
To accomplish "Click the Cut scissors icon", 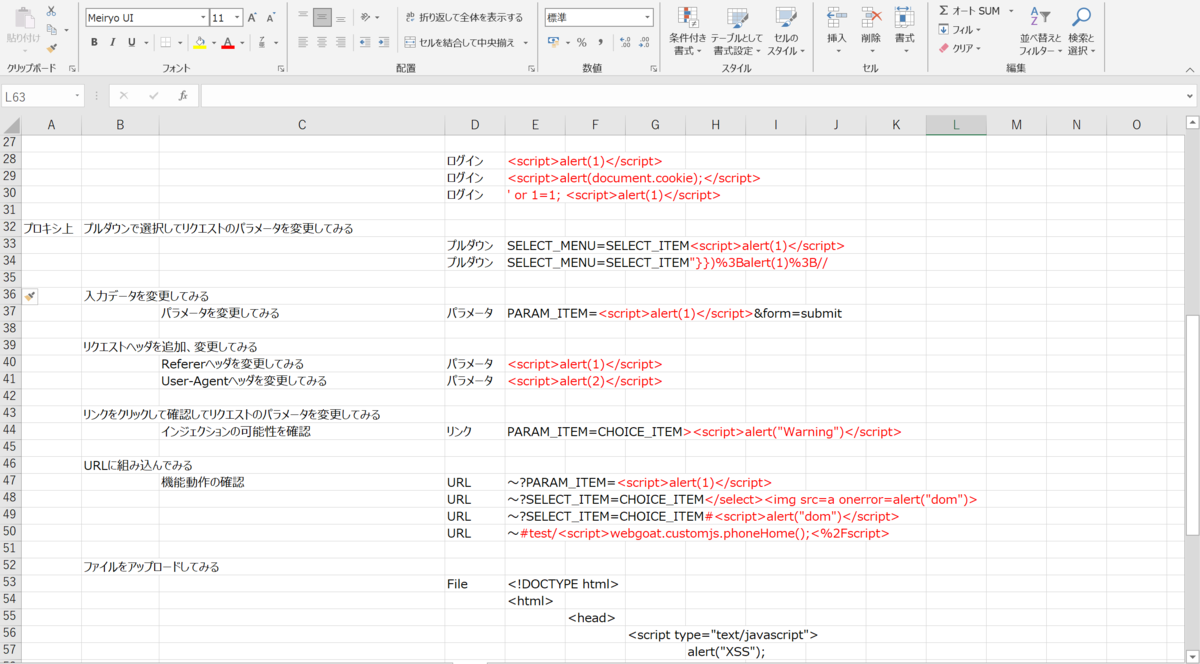I will click(51, 10).
